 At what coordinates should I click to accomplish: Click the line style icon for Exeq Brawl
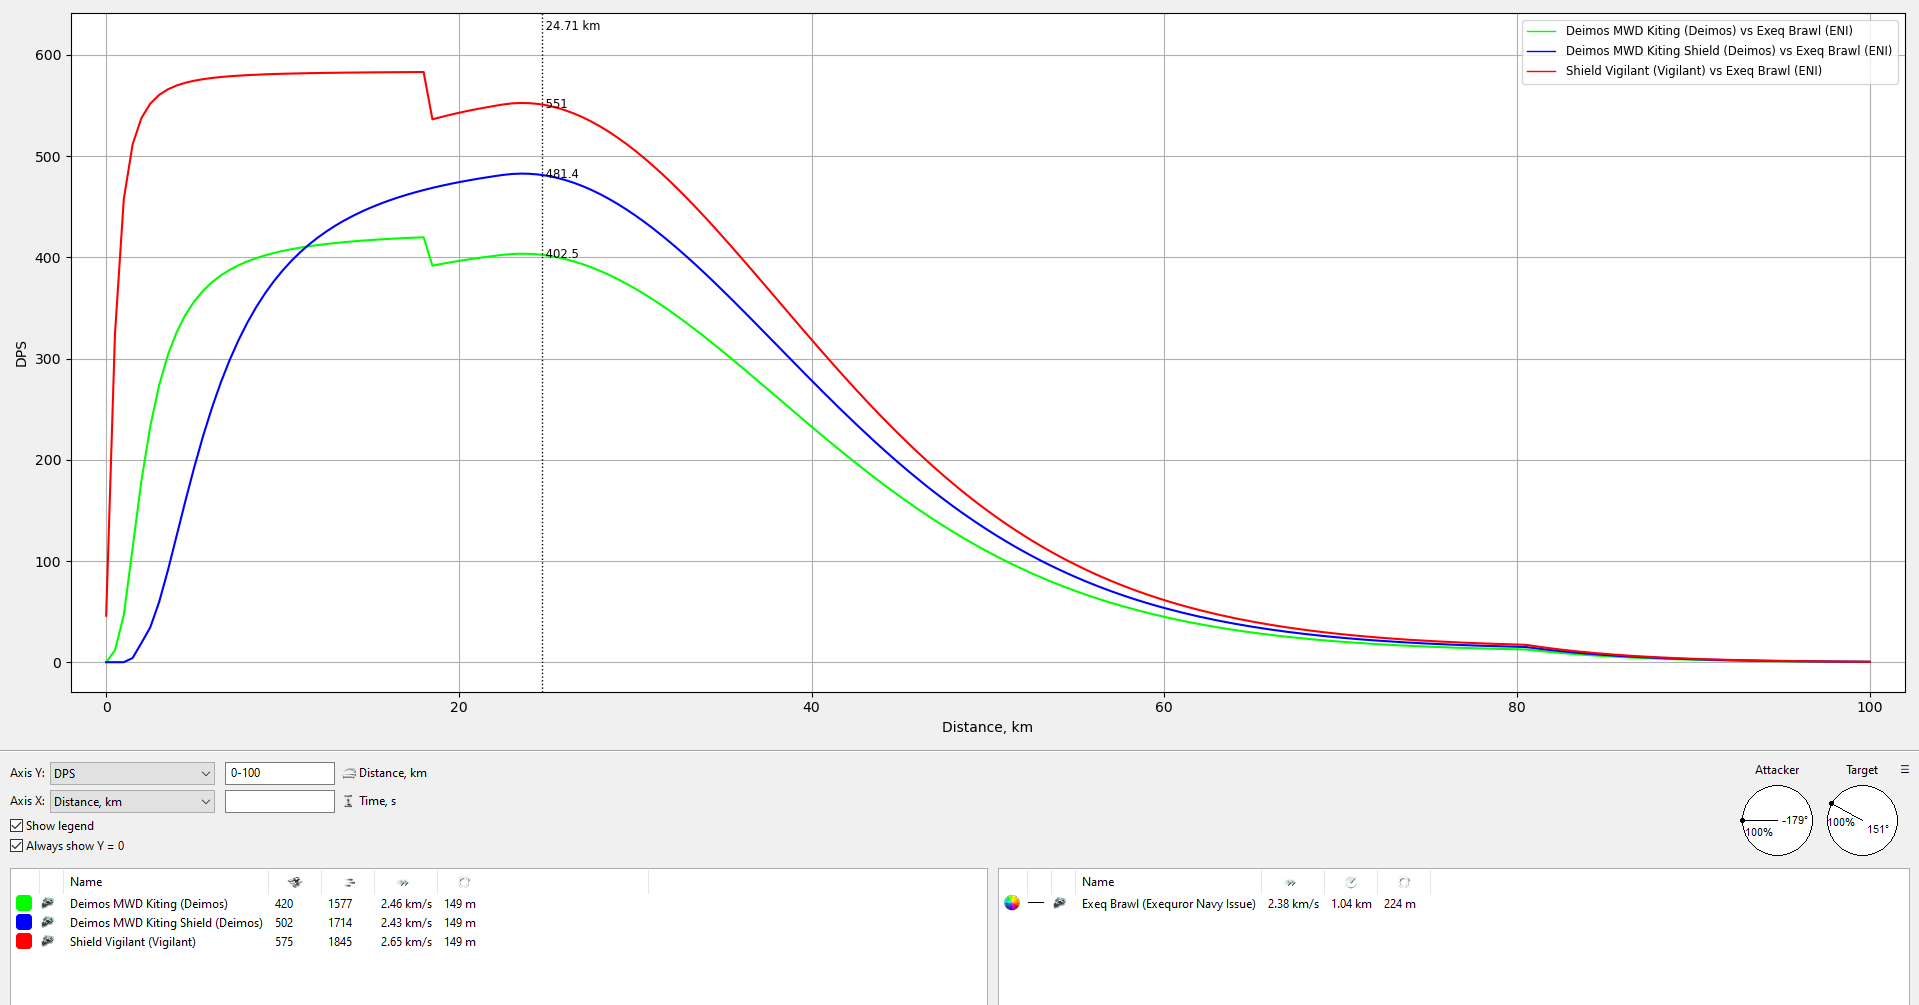click(1035, 903)
